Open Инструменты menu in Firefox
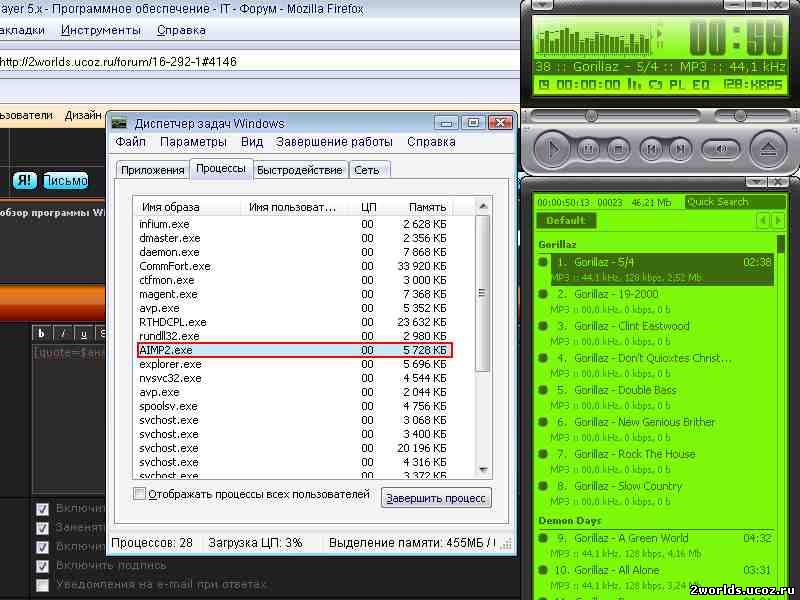The image size is (800, 600). pyautogui.click(x=101, y=30)
